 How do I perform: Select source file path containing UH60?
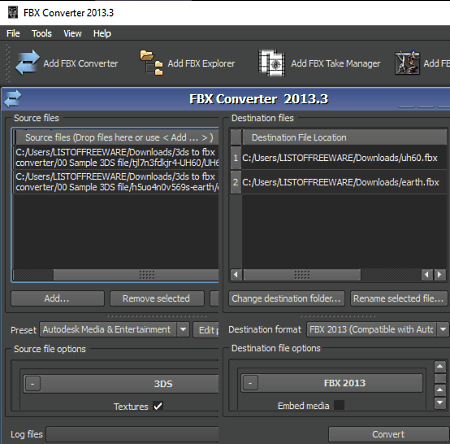[117, 158]
